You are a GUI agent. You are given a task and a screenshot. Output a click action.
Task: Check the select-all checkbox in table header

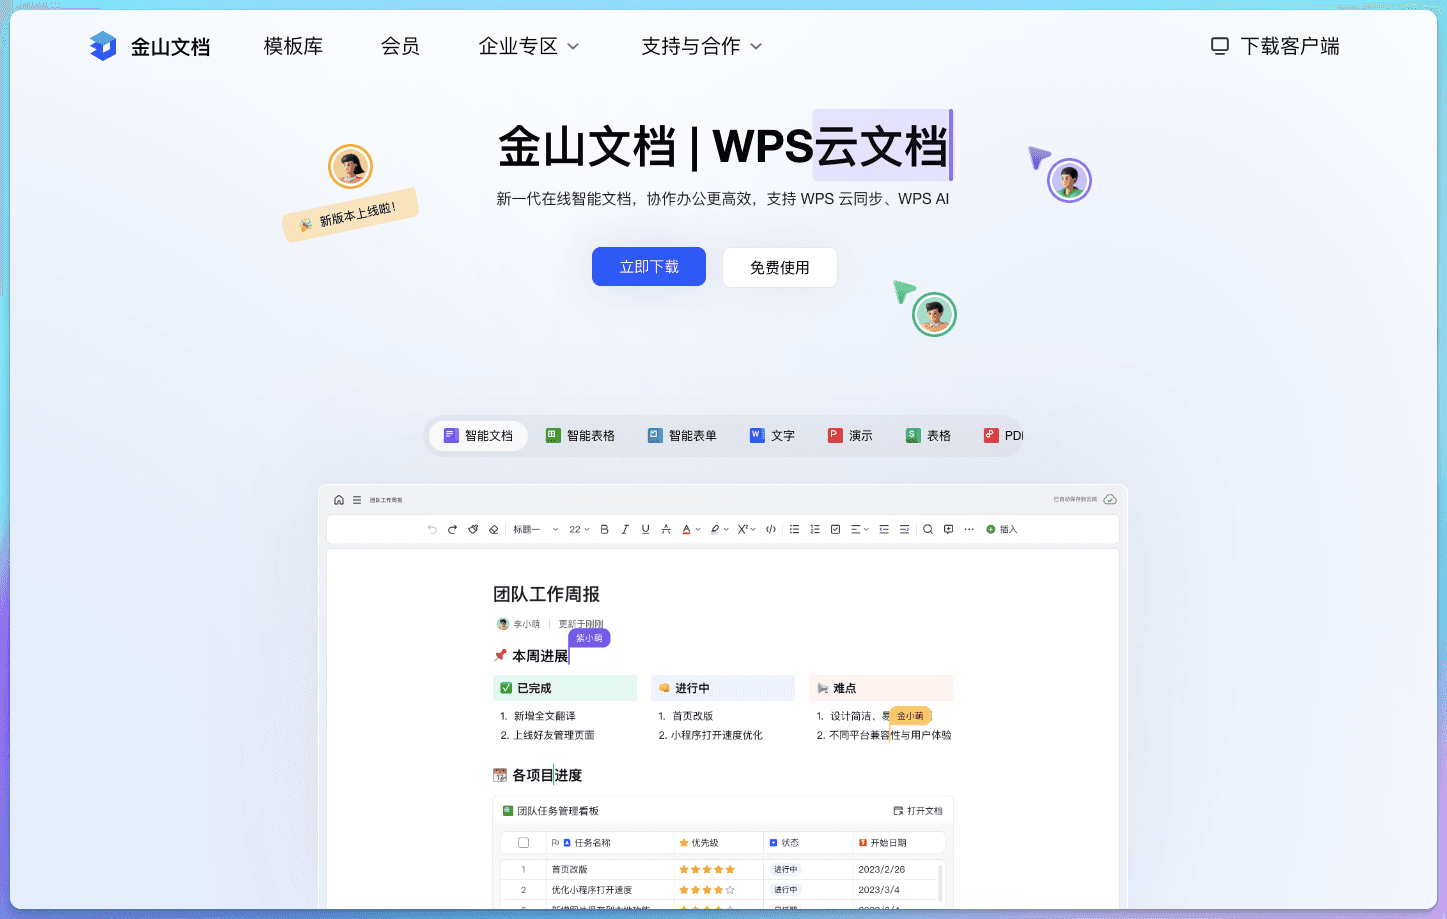click(x=523, y=843)
